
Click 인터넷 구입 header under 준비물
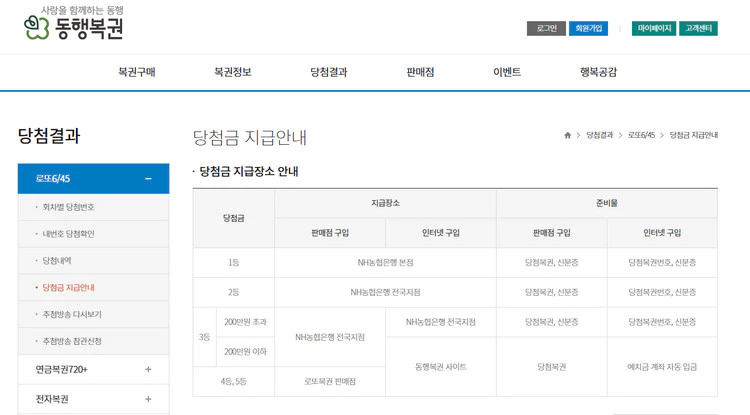tap(662, 233)
